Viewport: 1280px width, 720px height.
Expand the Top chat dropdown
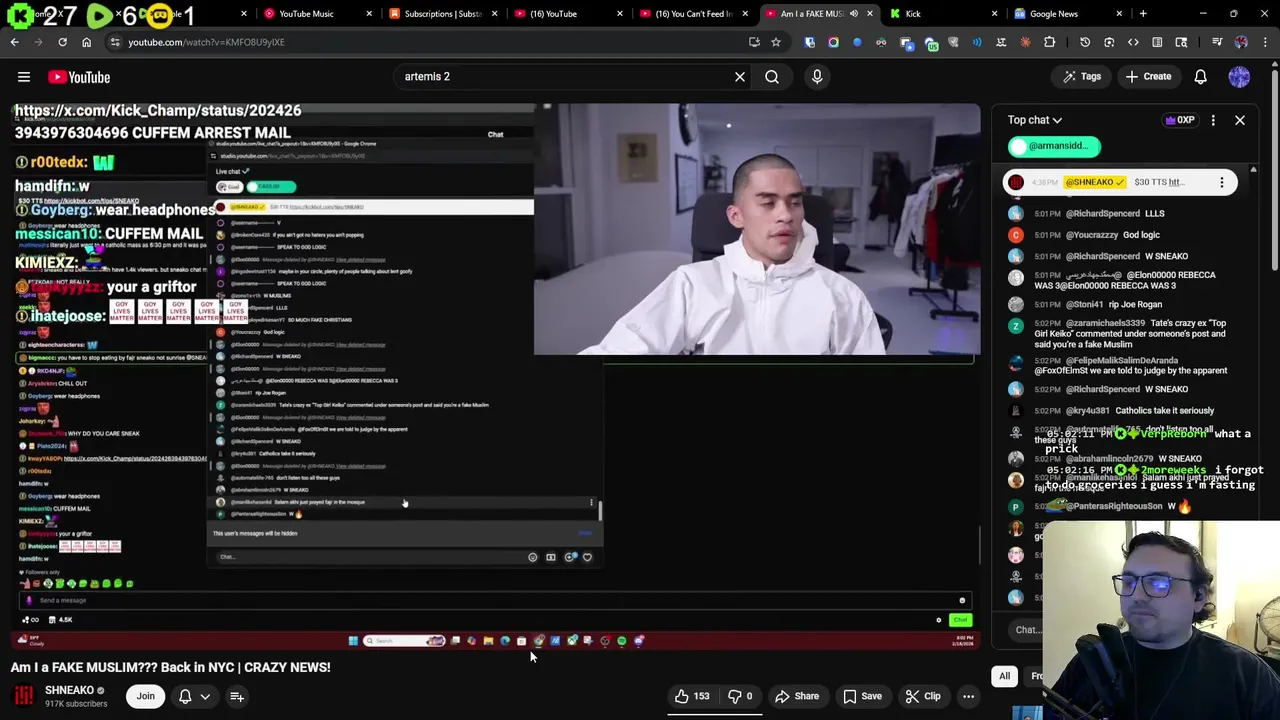point(1034,120)
